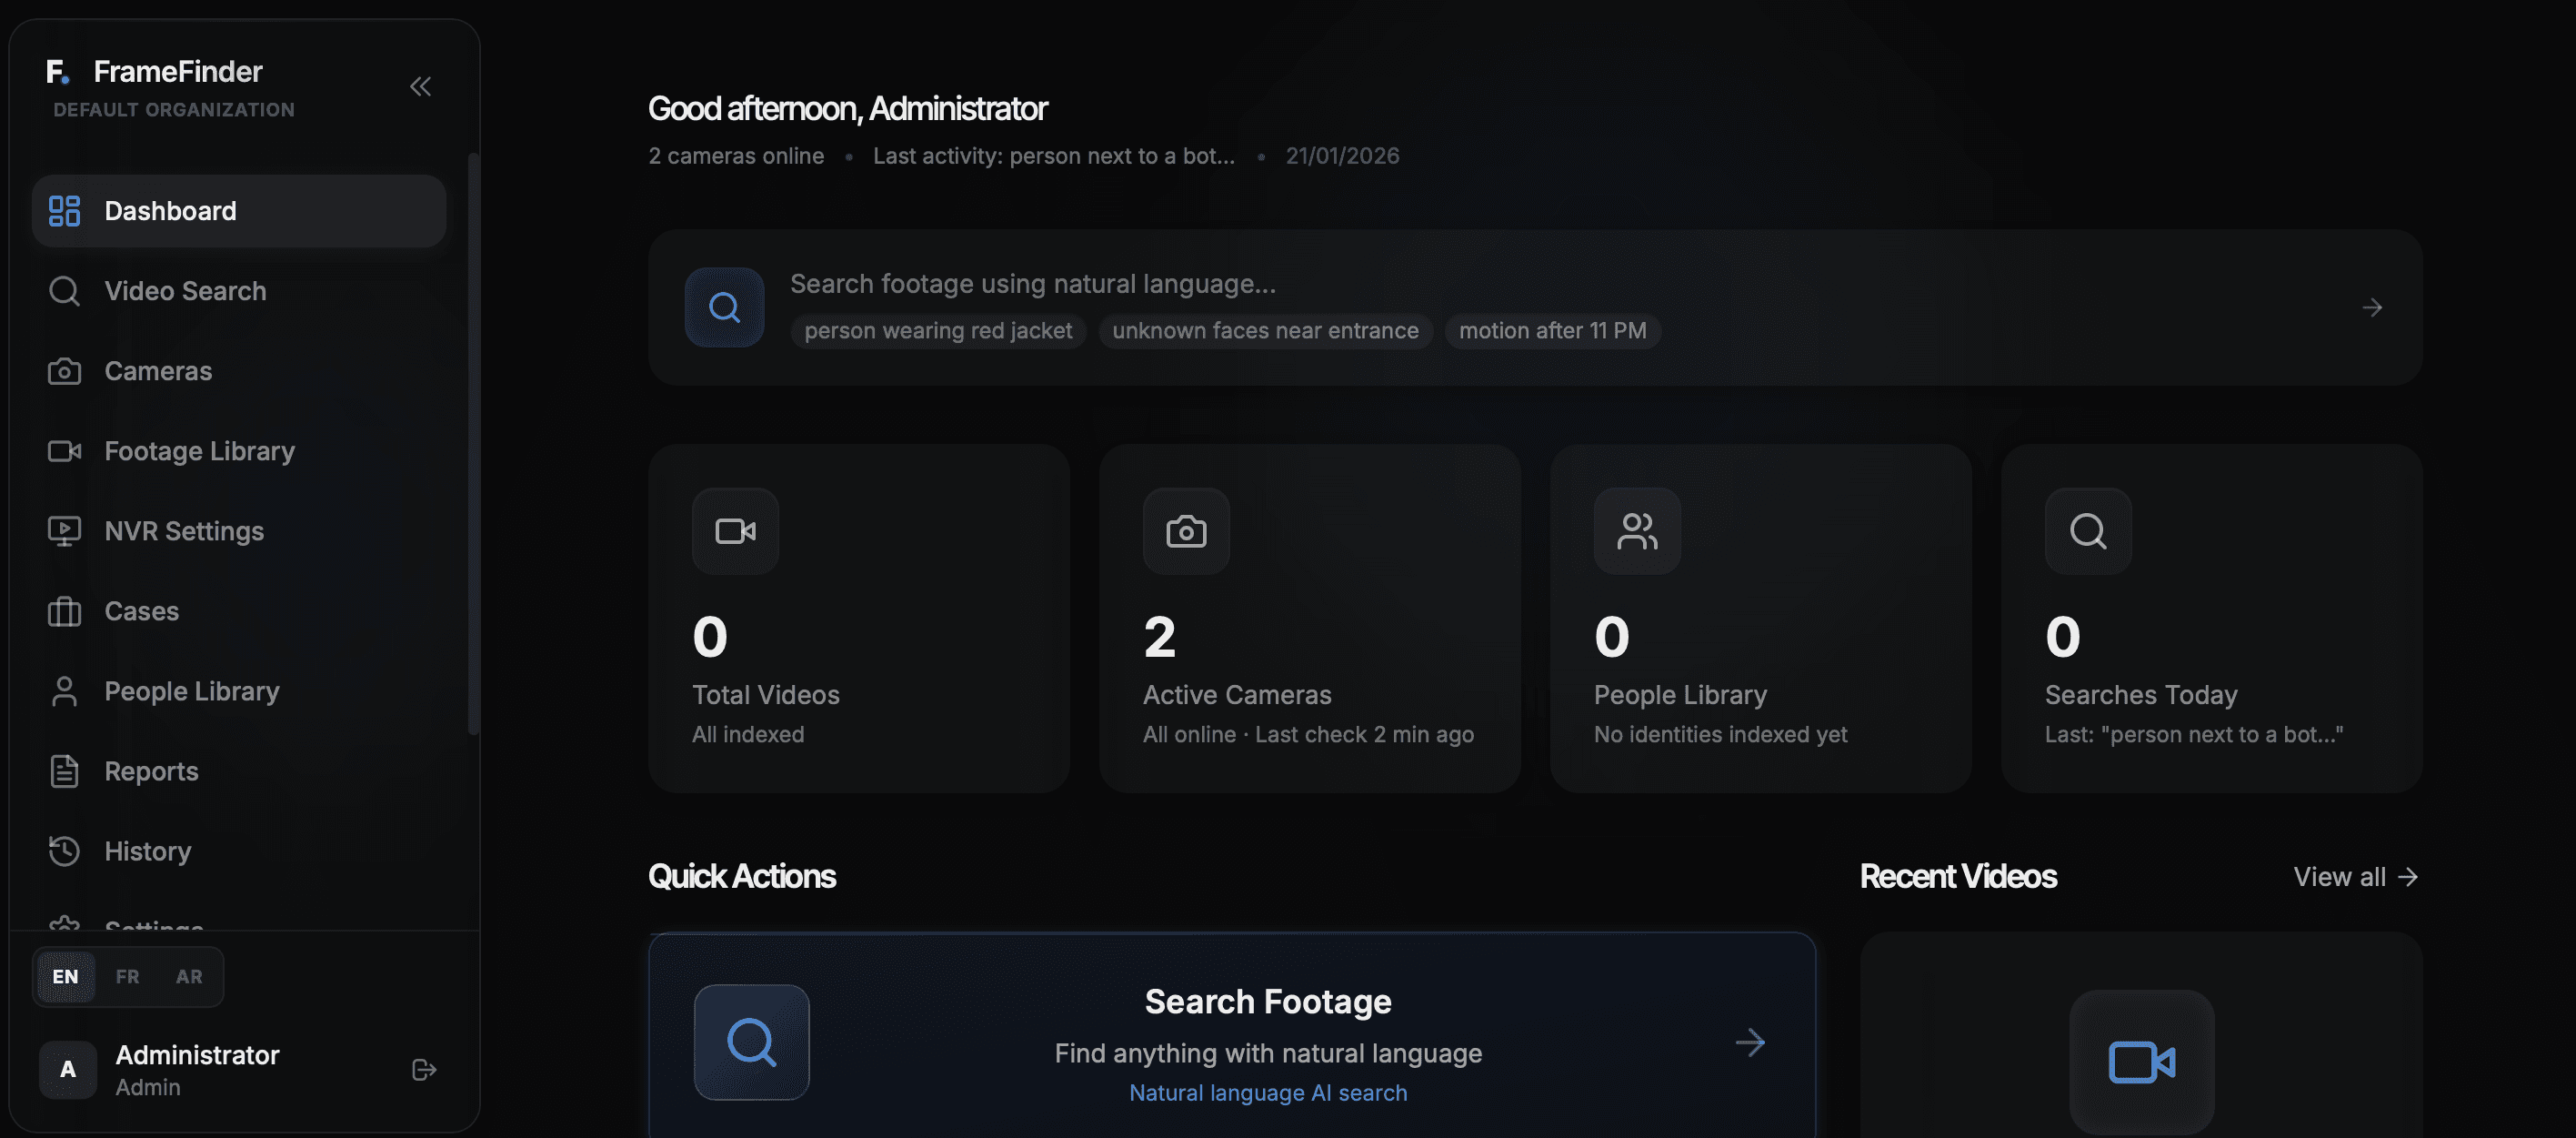The width and height of the screenshot is (2576, 1138).
Task: Switch language to AR
Action: click(189, 977)
